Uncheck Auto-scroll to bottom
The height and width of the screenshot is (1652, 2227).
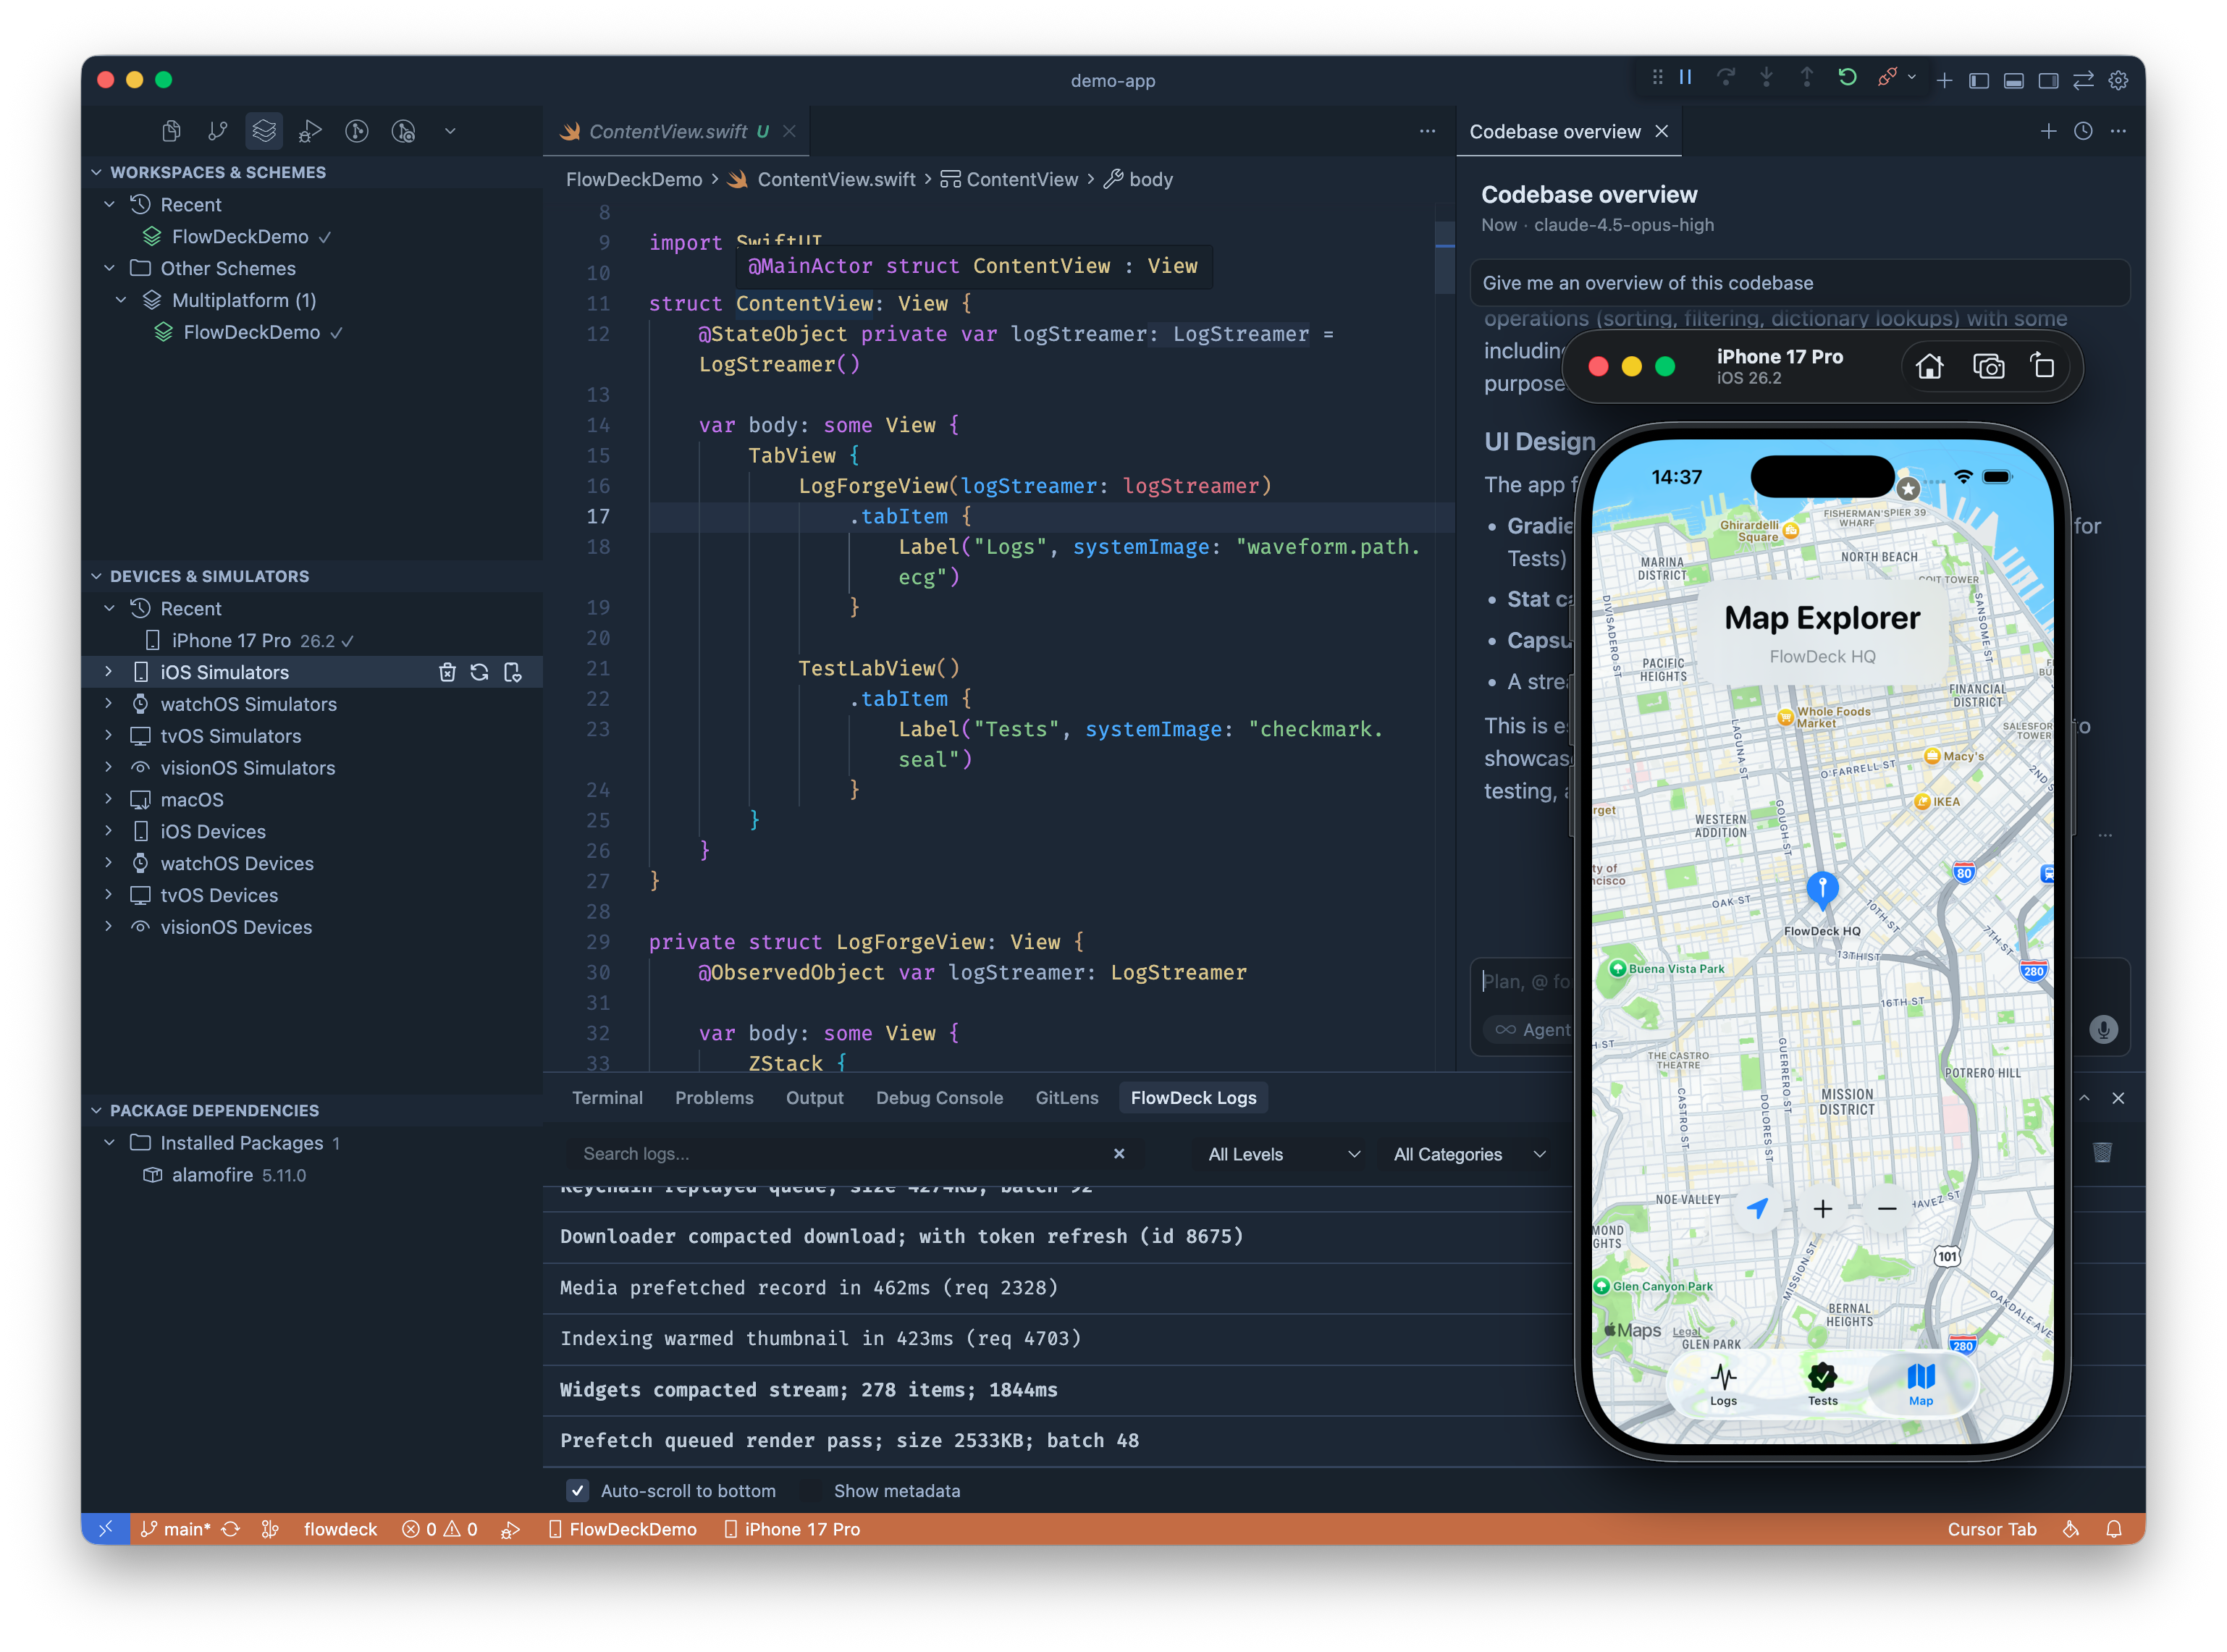click(x=578, y=1490)
